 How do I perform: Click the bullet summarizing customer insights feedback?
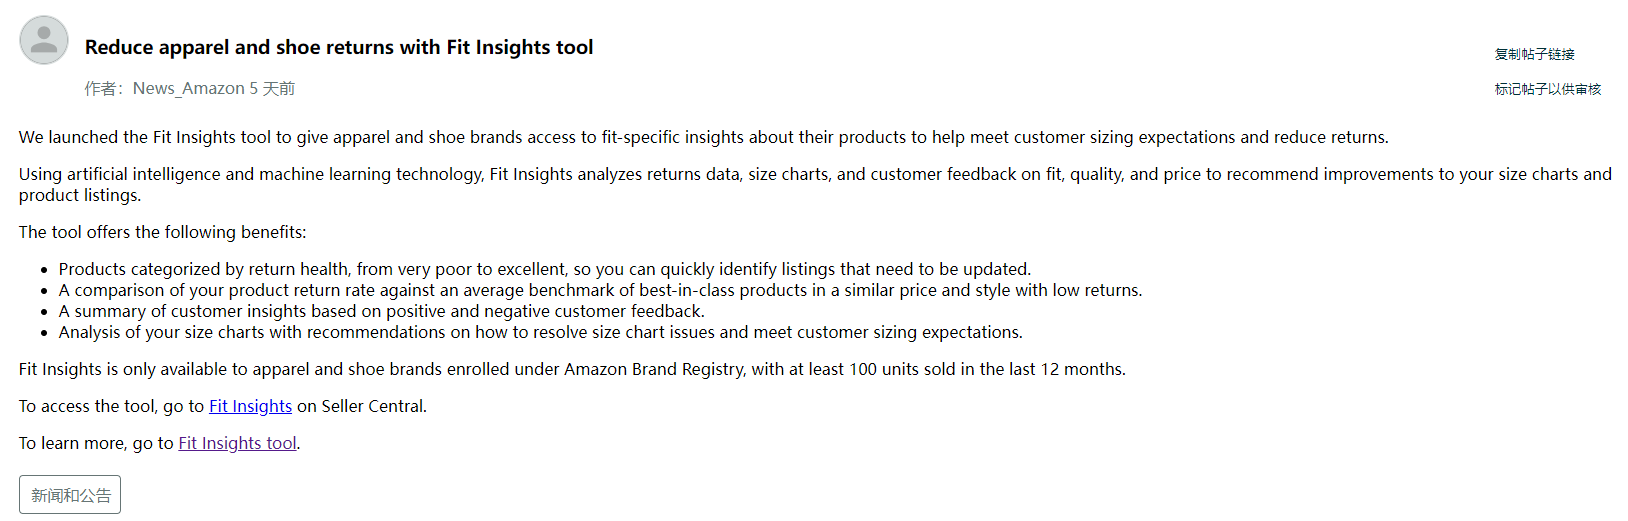[x=381, y=311]
